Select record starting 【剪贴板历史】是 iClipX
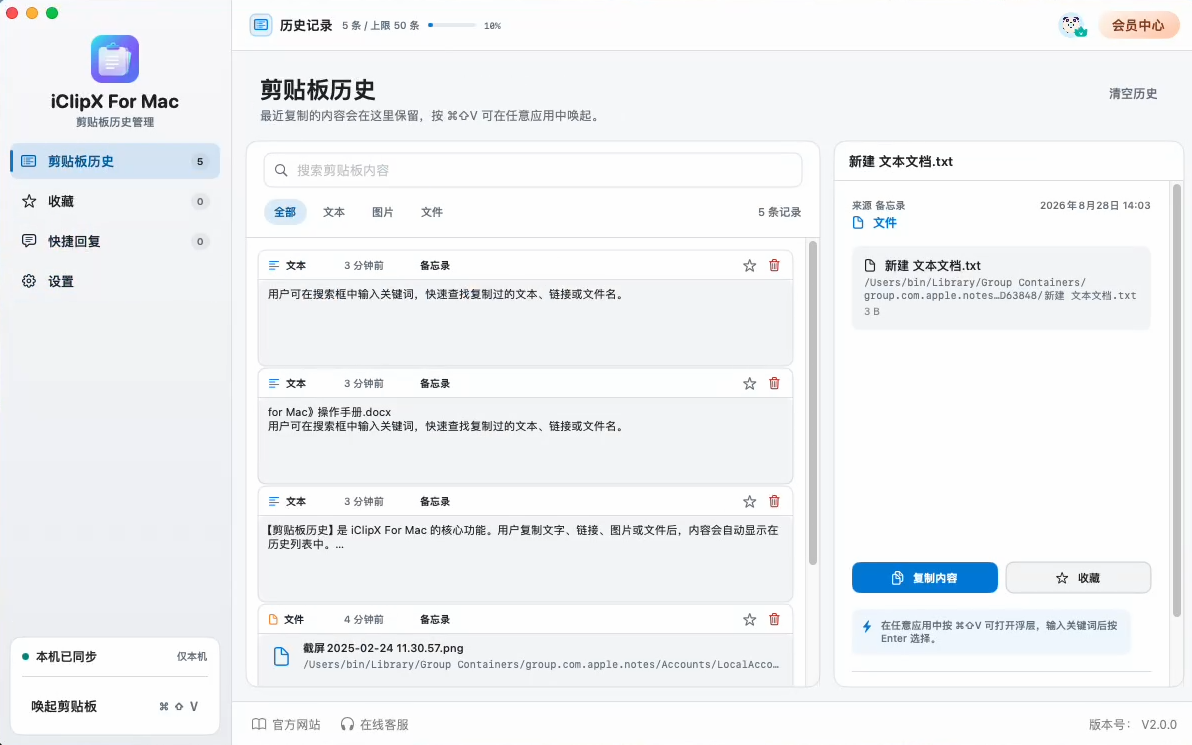 click(523, 537)
